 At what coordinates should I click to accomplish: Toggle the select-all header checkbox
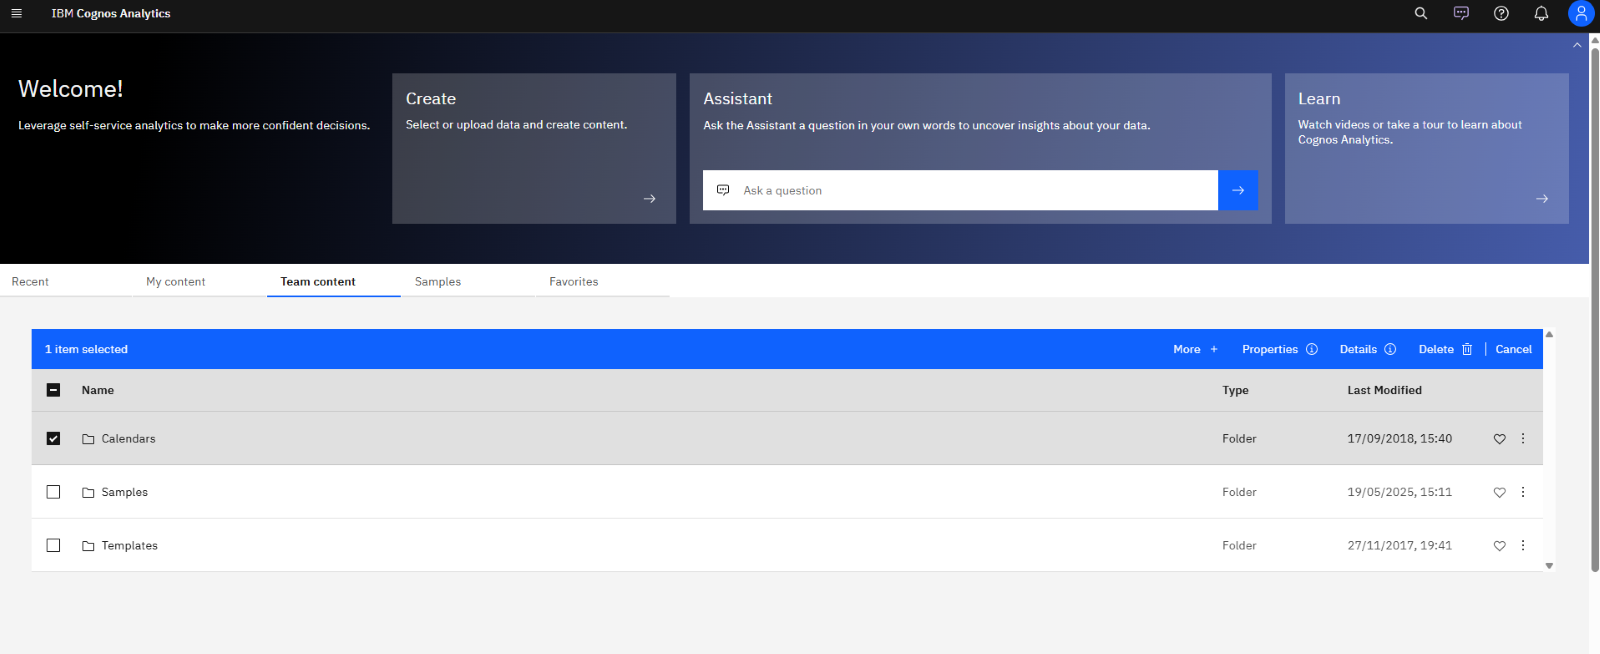coord(54,390)
